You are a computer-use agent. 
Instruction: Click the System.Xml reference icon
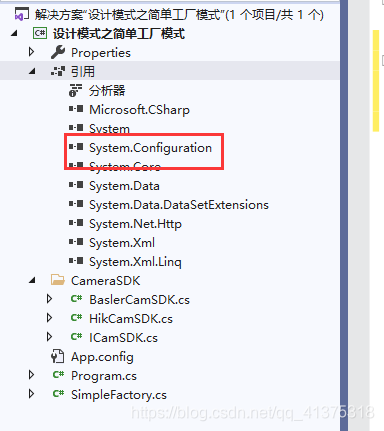76,242
